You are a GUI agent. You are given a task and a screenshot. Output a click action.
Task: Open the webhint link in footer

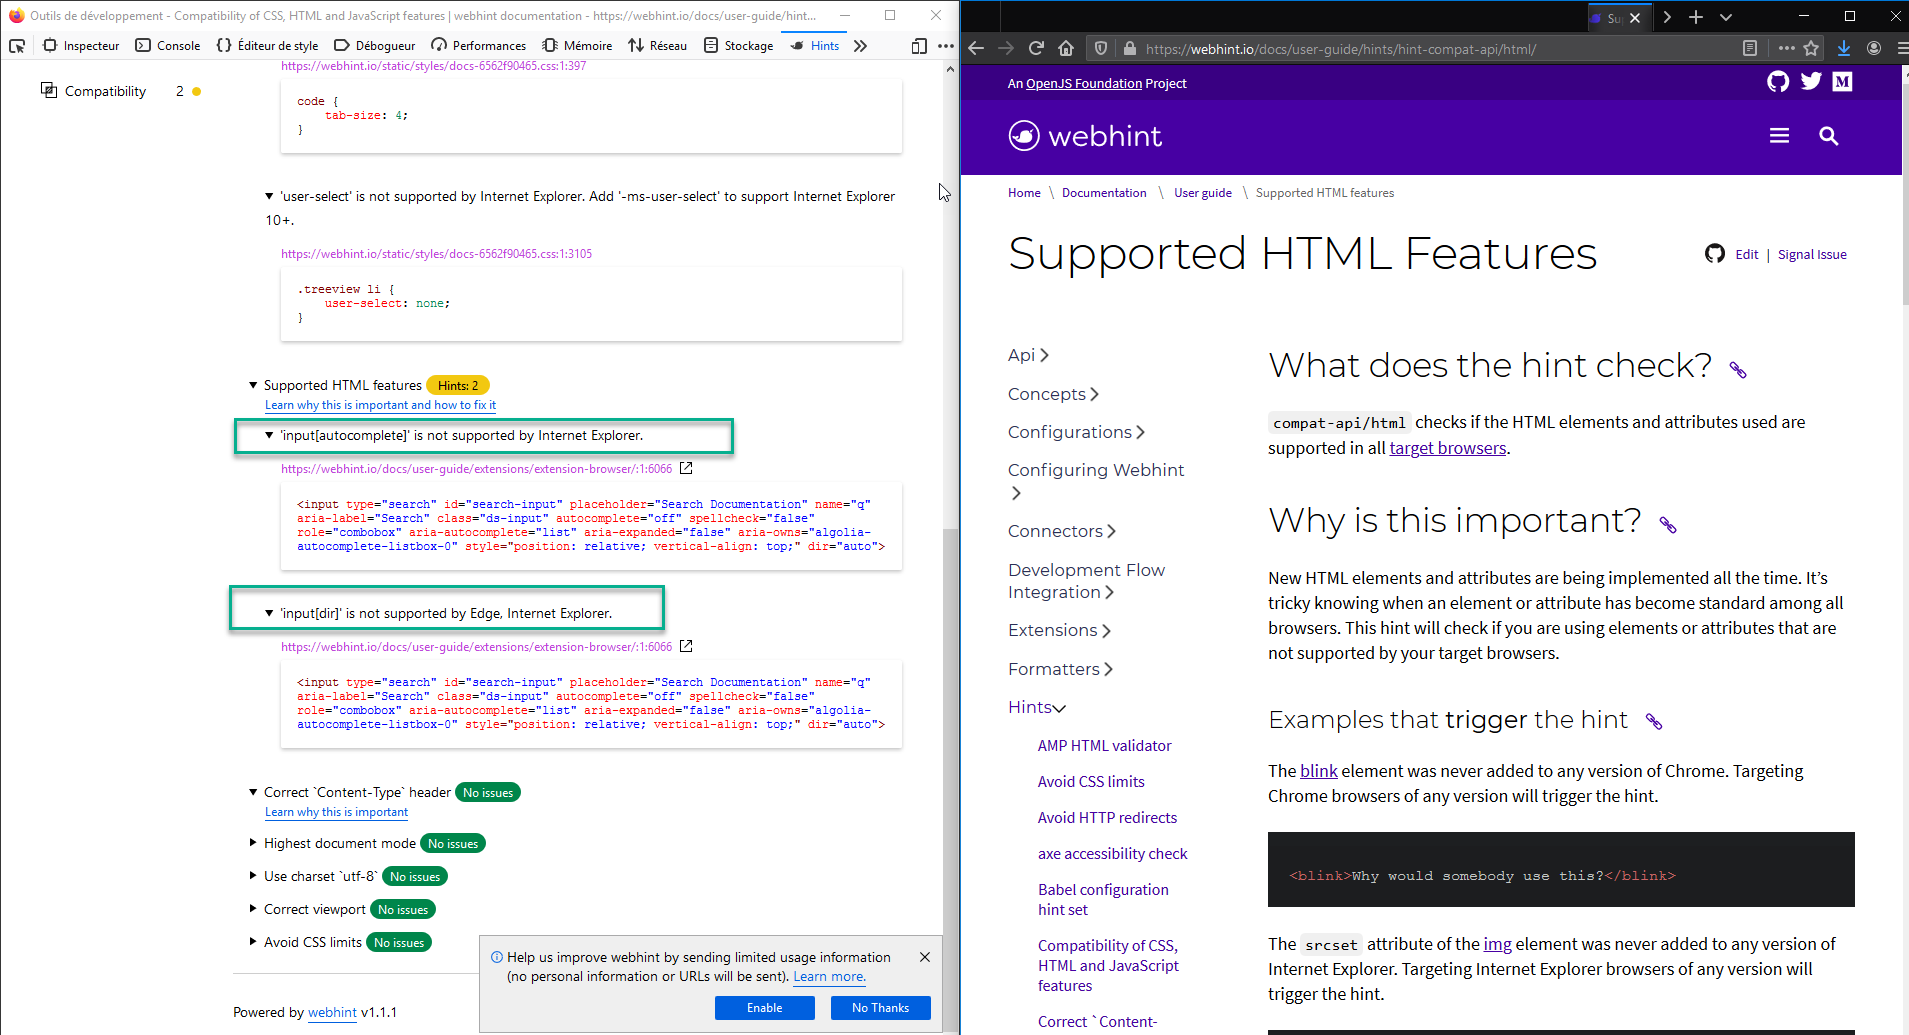[332, 1012]
